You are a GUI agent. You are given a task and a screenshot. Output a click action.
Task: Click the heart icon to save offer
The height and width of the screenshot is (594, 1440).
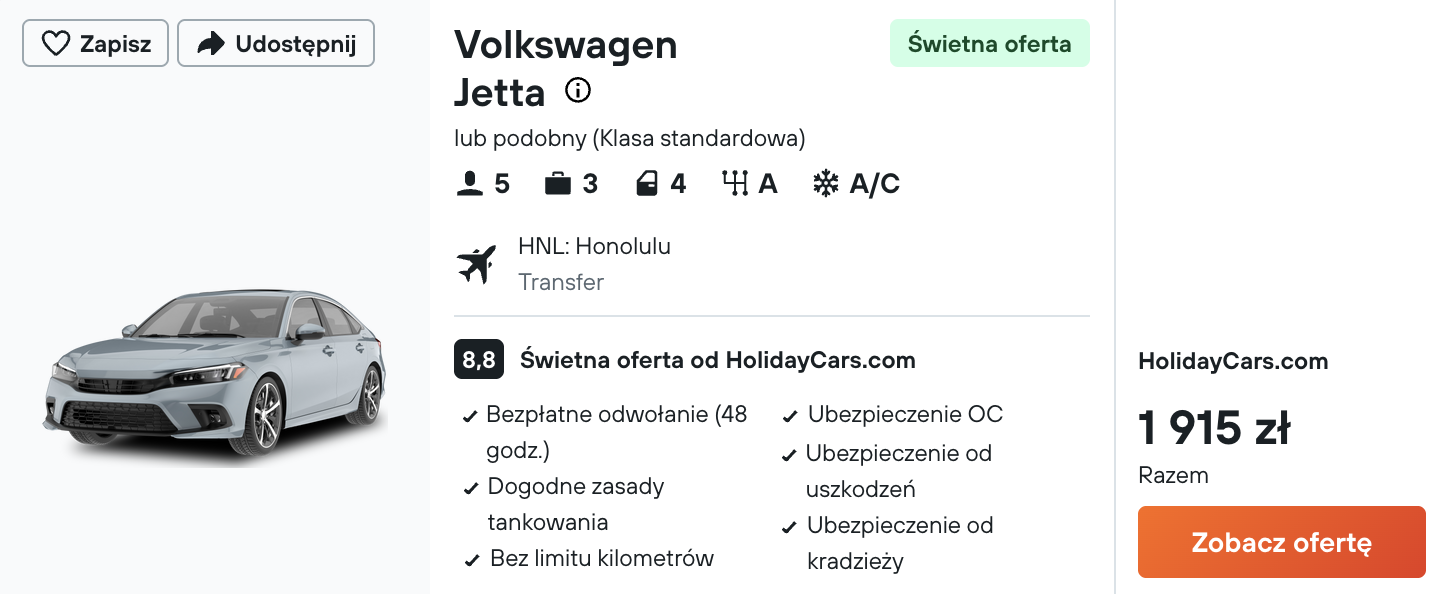click(x=55, y=44)
